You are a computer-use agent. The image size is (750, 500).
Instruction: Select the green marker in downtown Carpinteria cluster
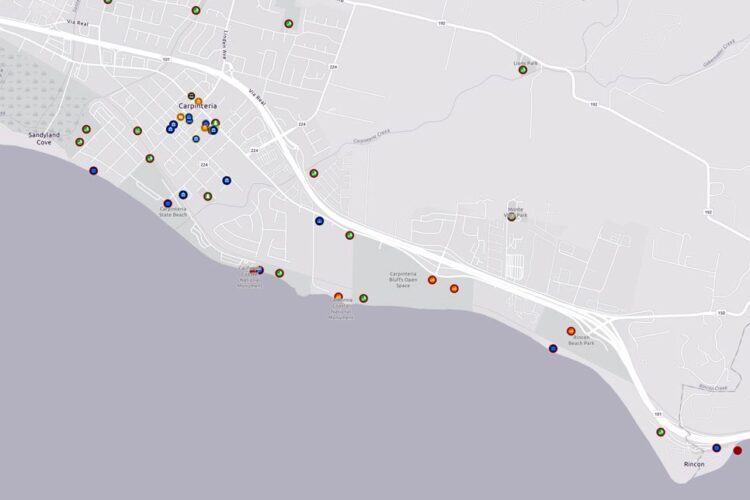coord(216,123)
